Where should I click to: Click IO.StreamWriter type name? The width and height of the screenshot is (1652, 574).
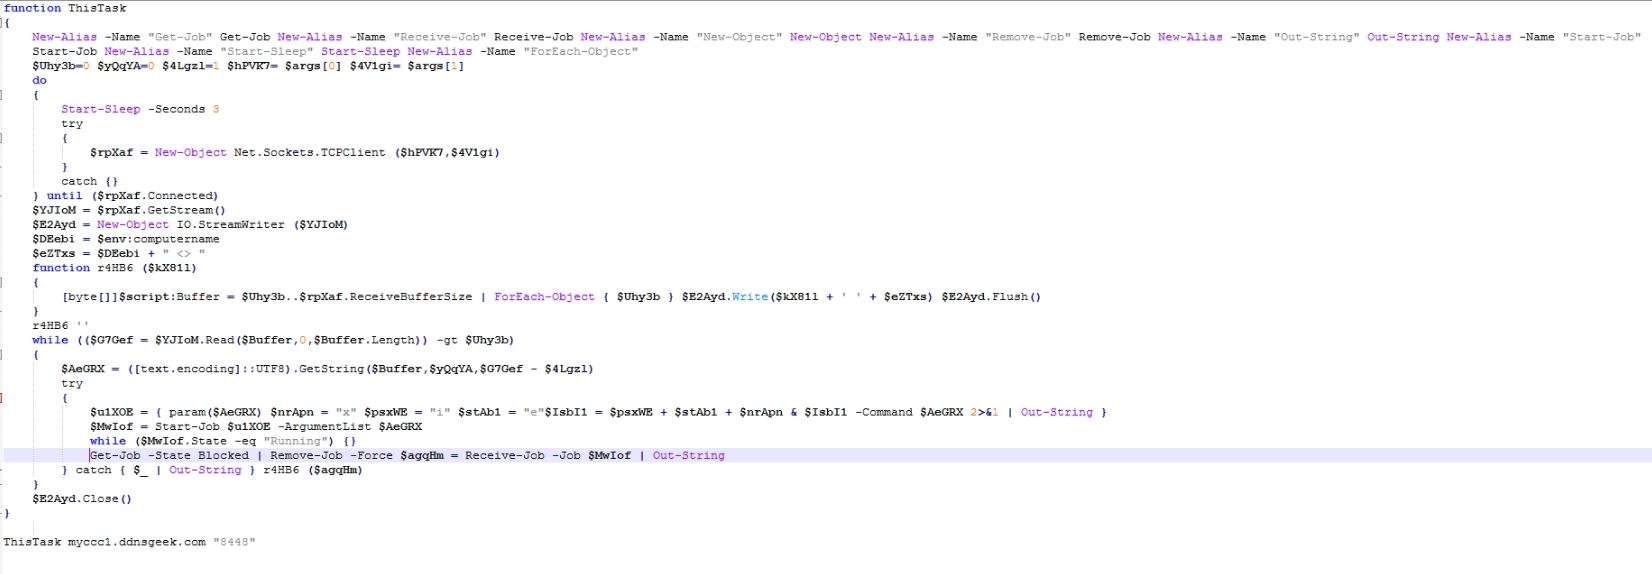pos(231,225)
